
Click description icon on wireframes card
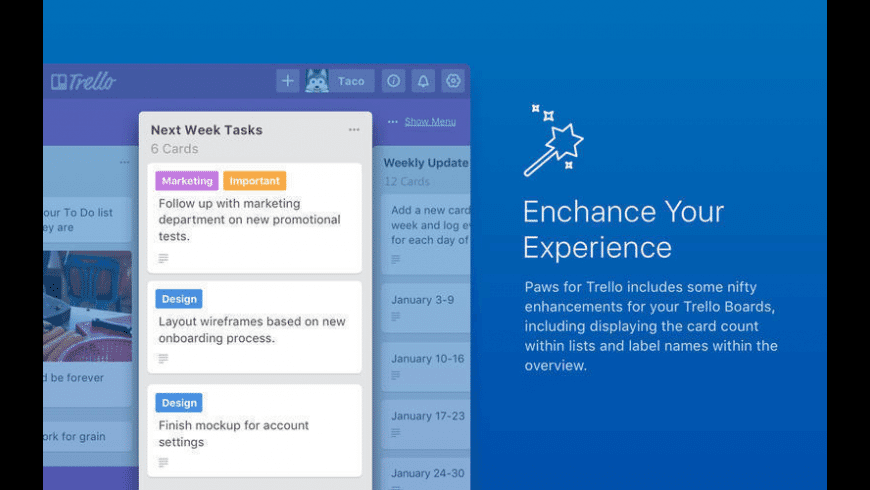point(163,359)
